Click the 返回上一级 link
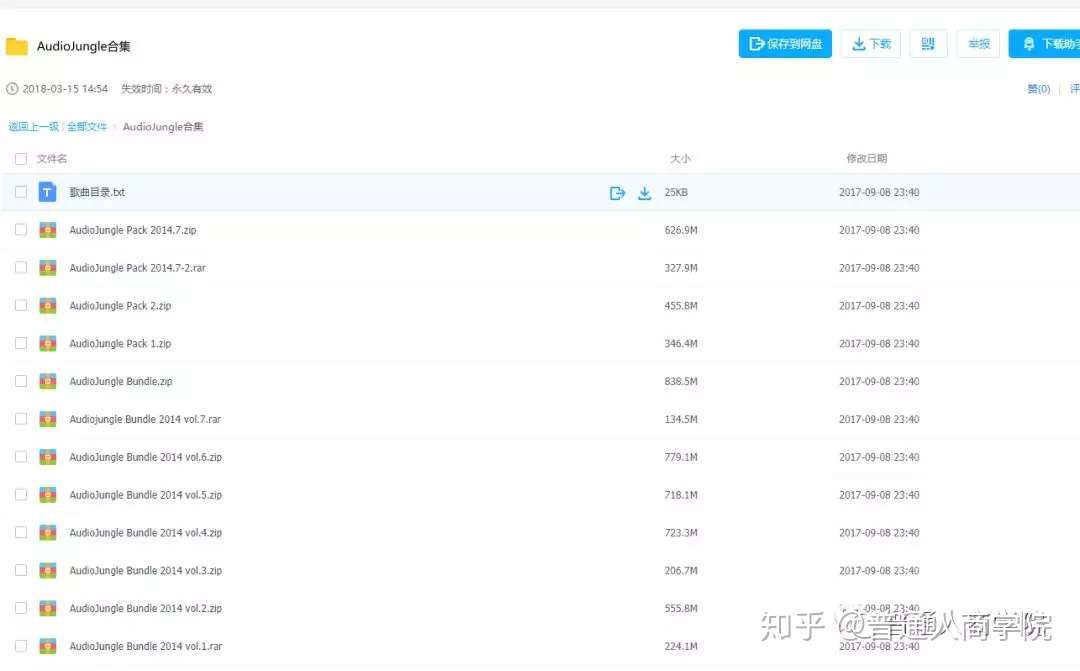This screenshot has height=671, width=1080. pos(33,127)
